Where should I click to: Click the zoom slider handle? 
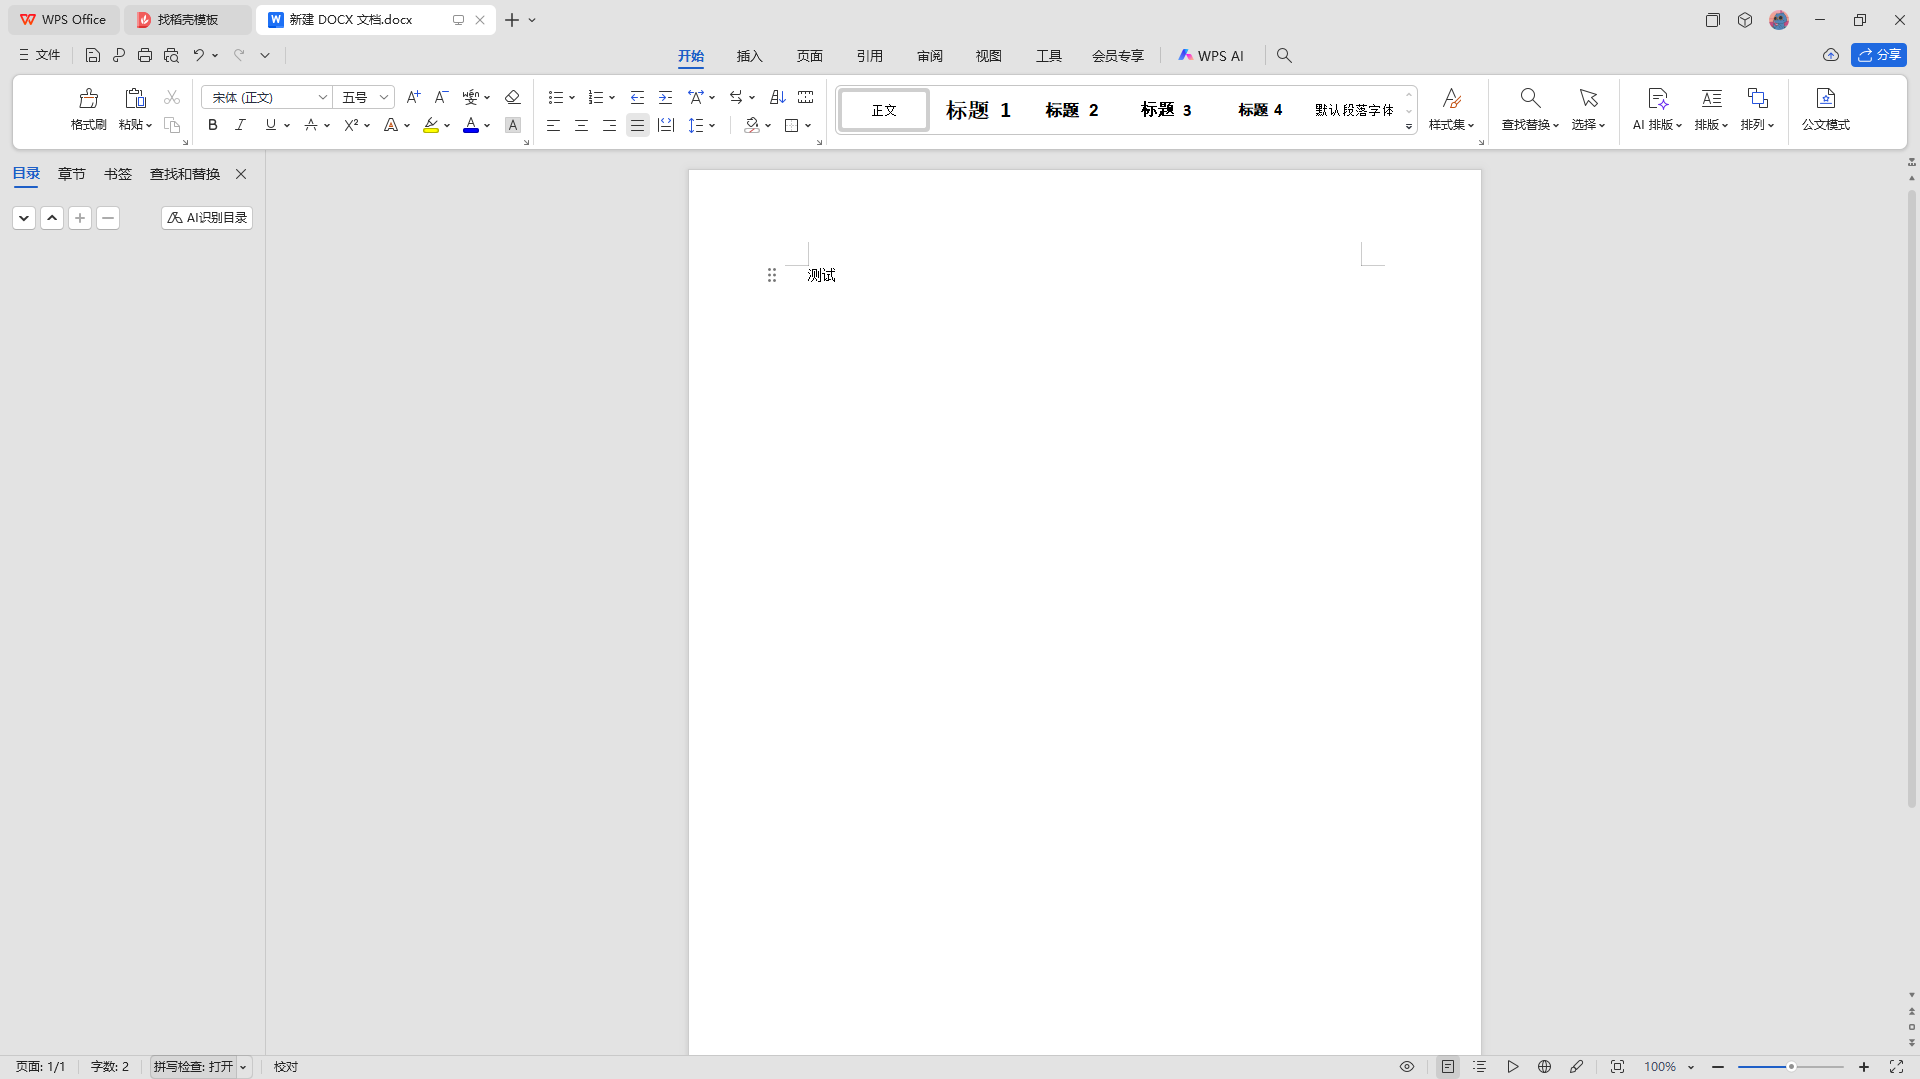(x=1791, y=1067)
